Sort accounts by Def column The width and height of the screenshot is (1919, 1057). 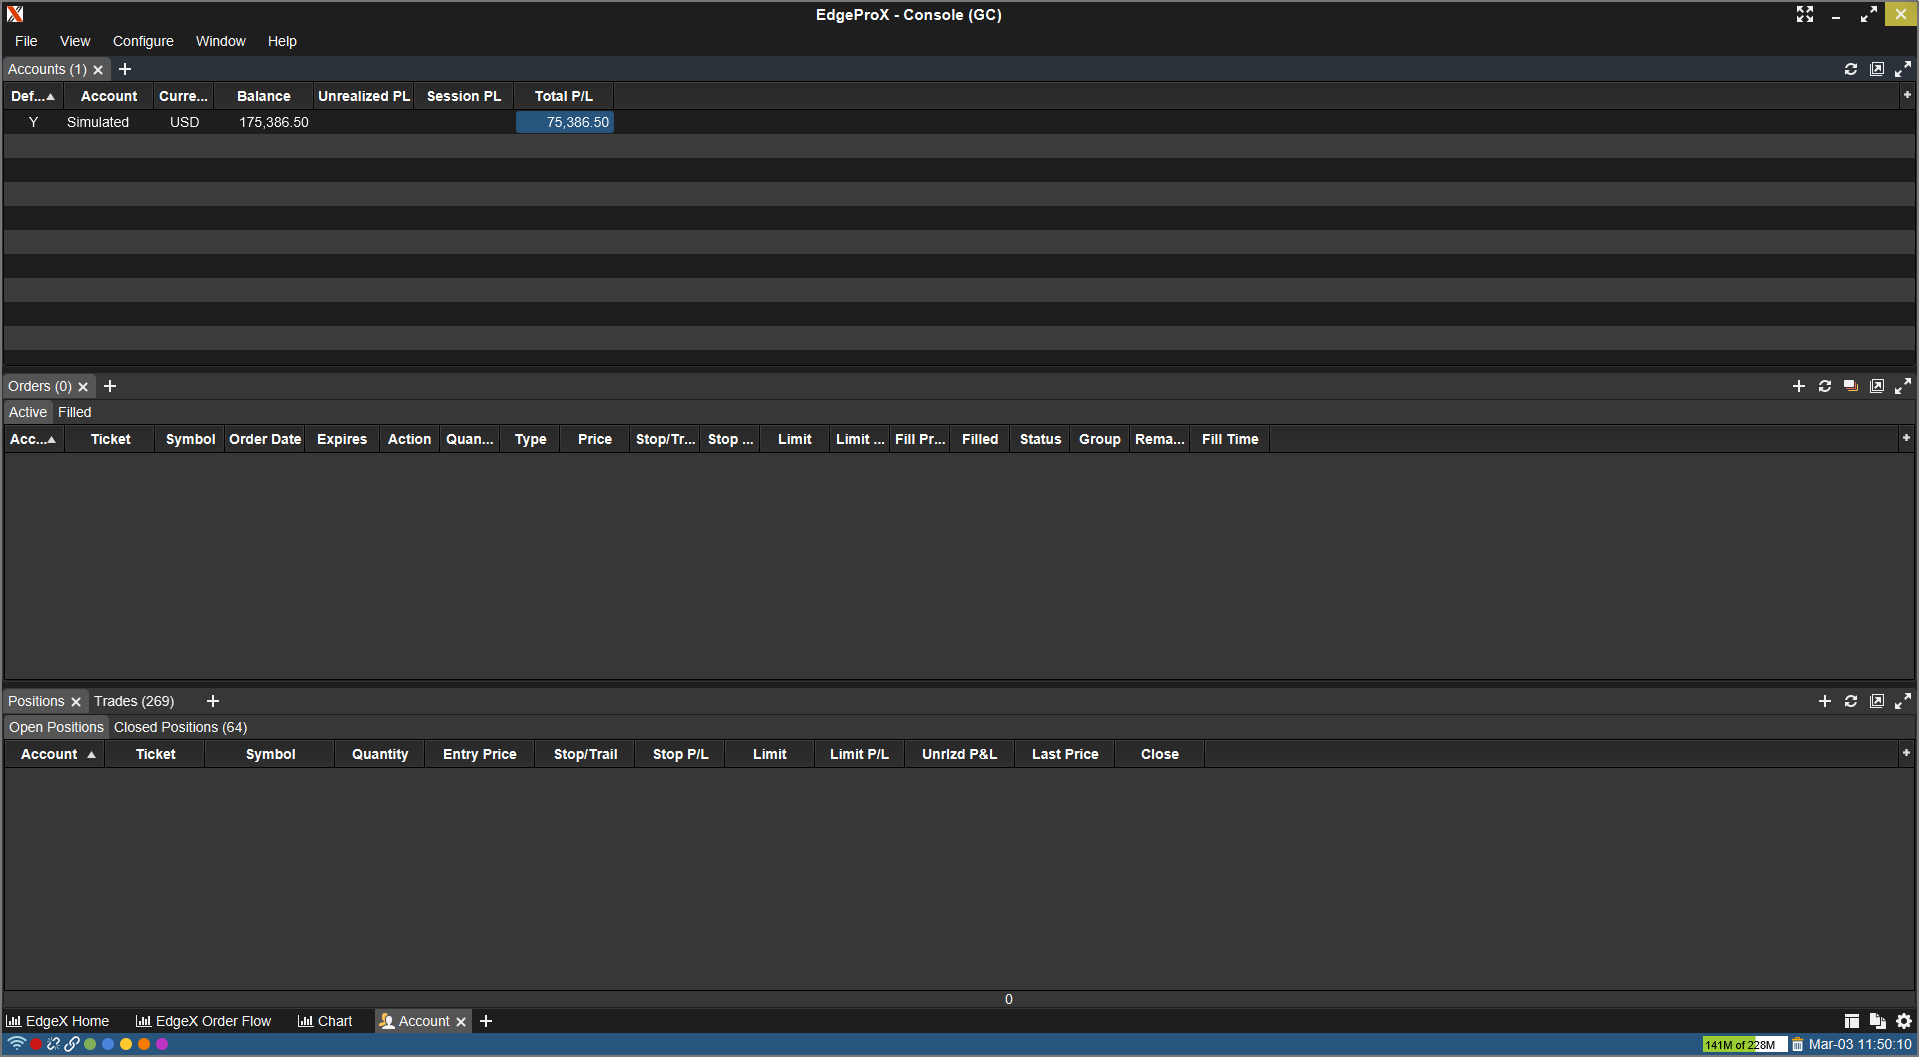(x=33, y=96)
